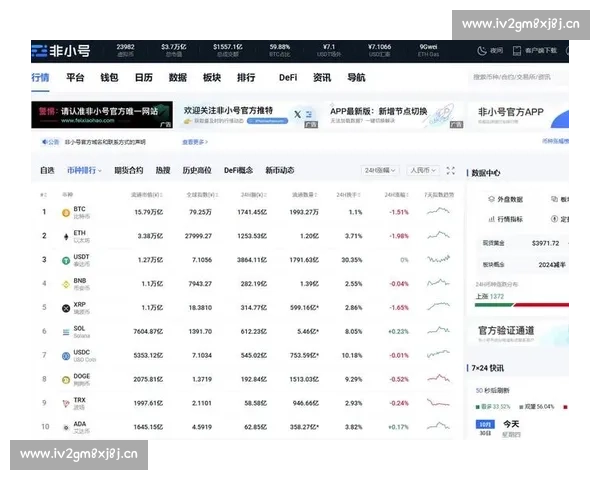Select the 热搜 tab
600x480 pixels.
[x=163, y=170]
